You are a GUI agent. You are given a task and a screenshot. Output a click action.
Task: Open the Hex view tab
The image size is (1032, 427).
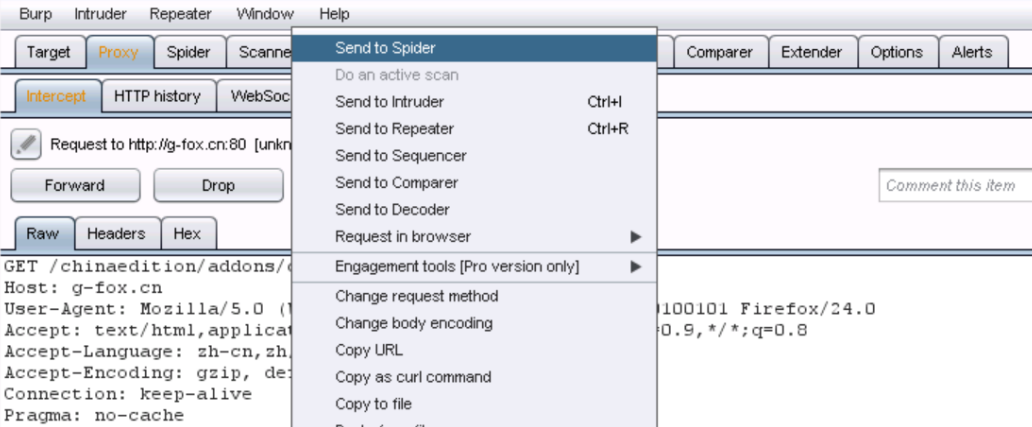(x=188, y=234)
